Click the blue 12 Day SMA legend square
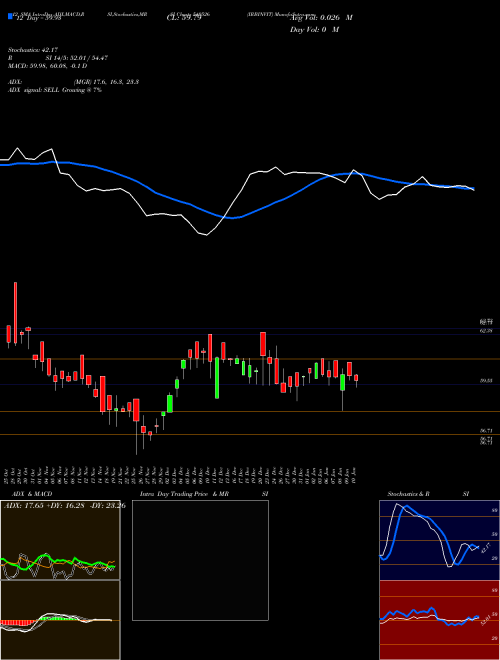The width and height of the screenshot is (500, 660). [10, 16]
